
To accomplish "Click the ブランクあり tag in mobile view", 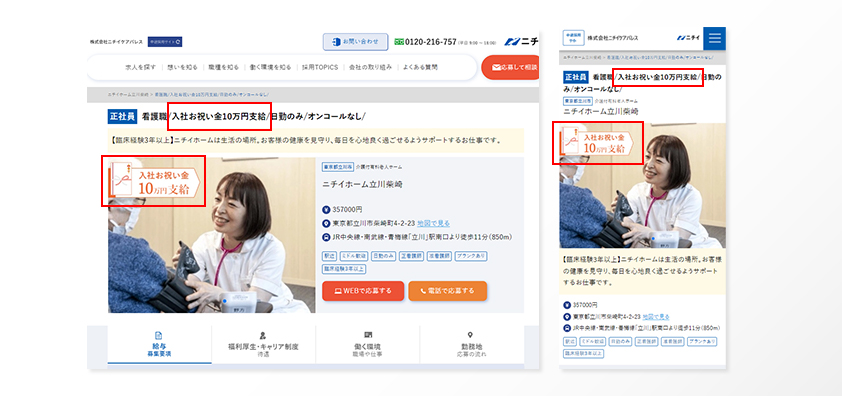I will point(701,341).
